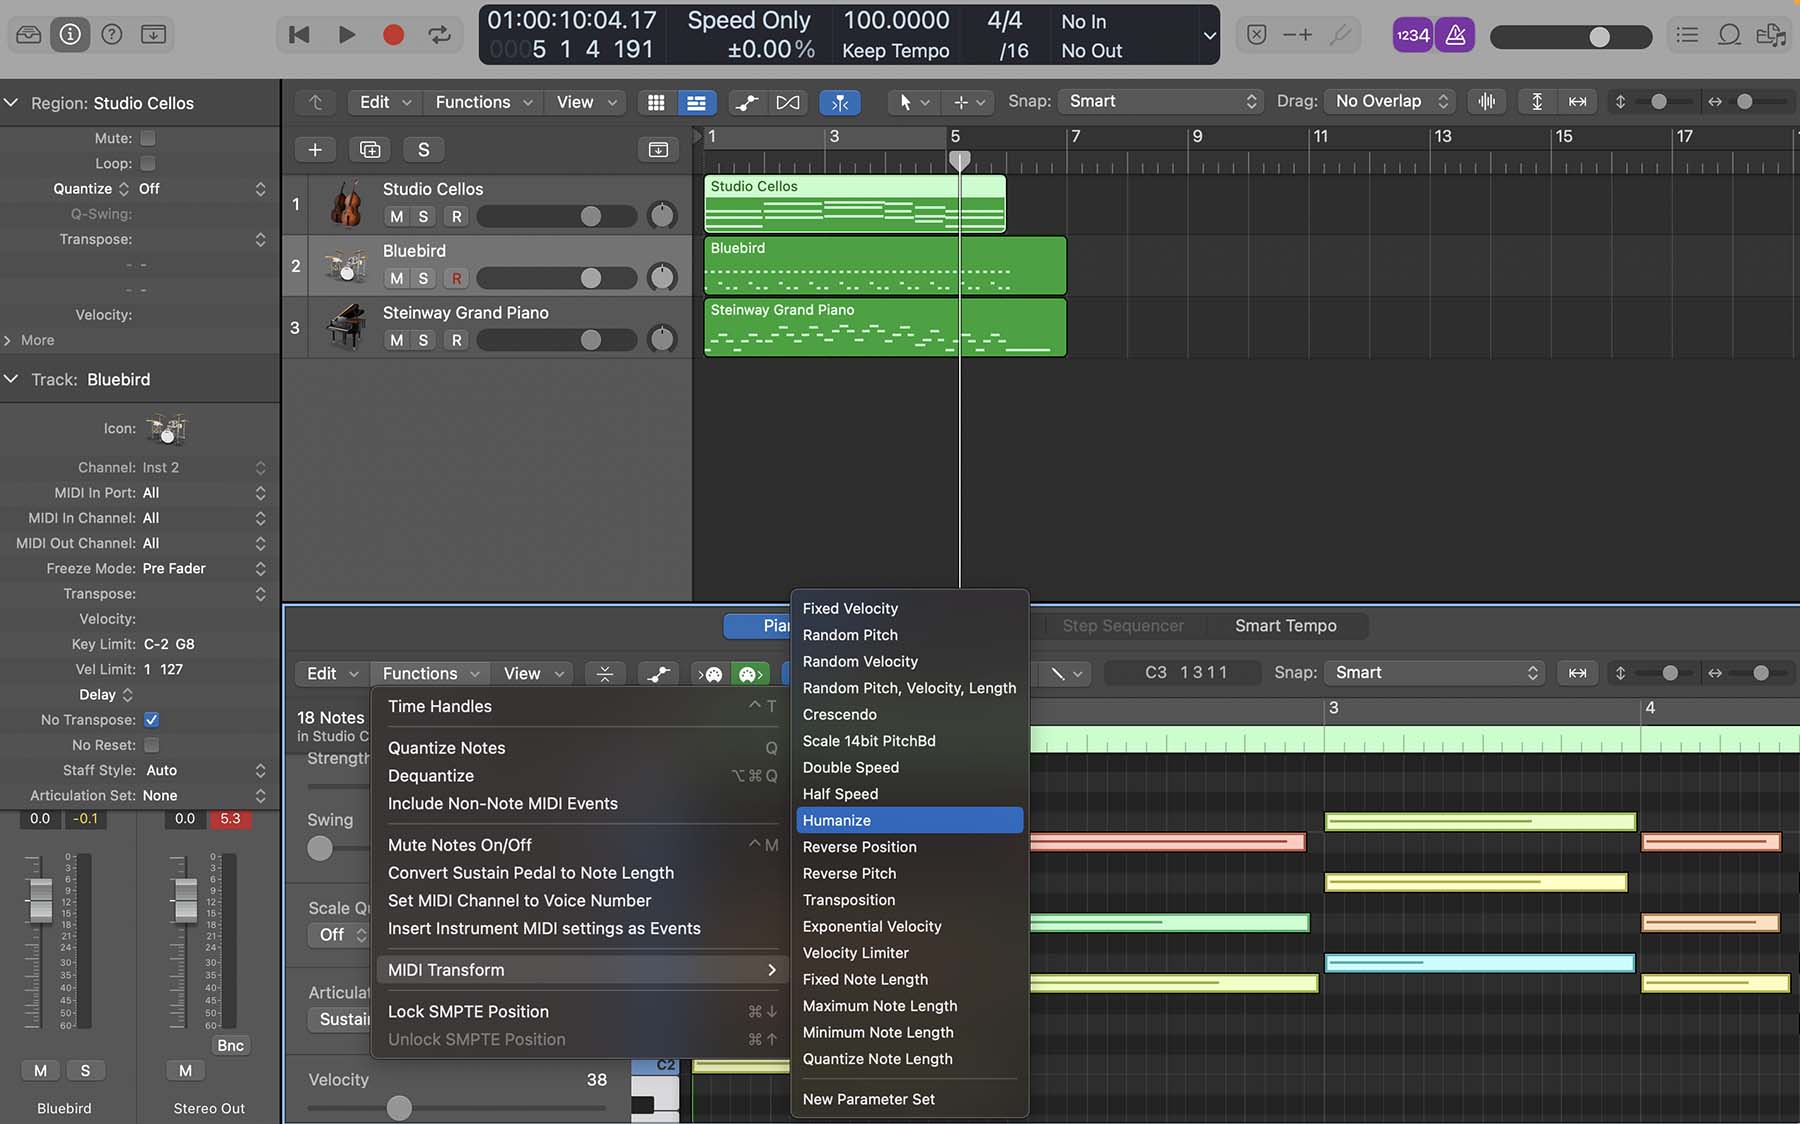
Task: Choose Humanize from MIDI Transform submenu
Action: [x=909, y=821]
